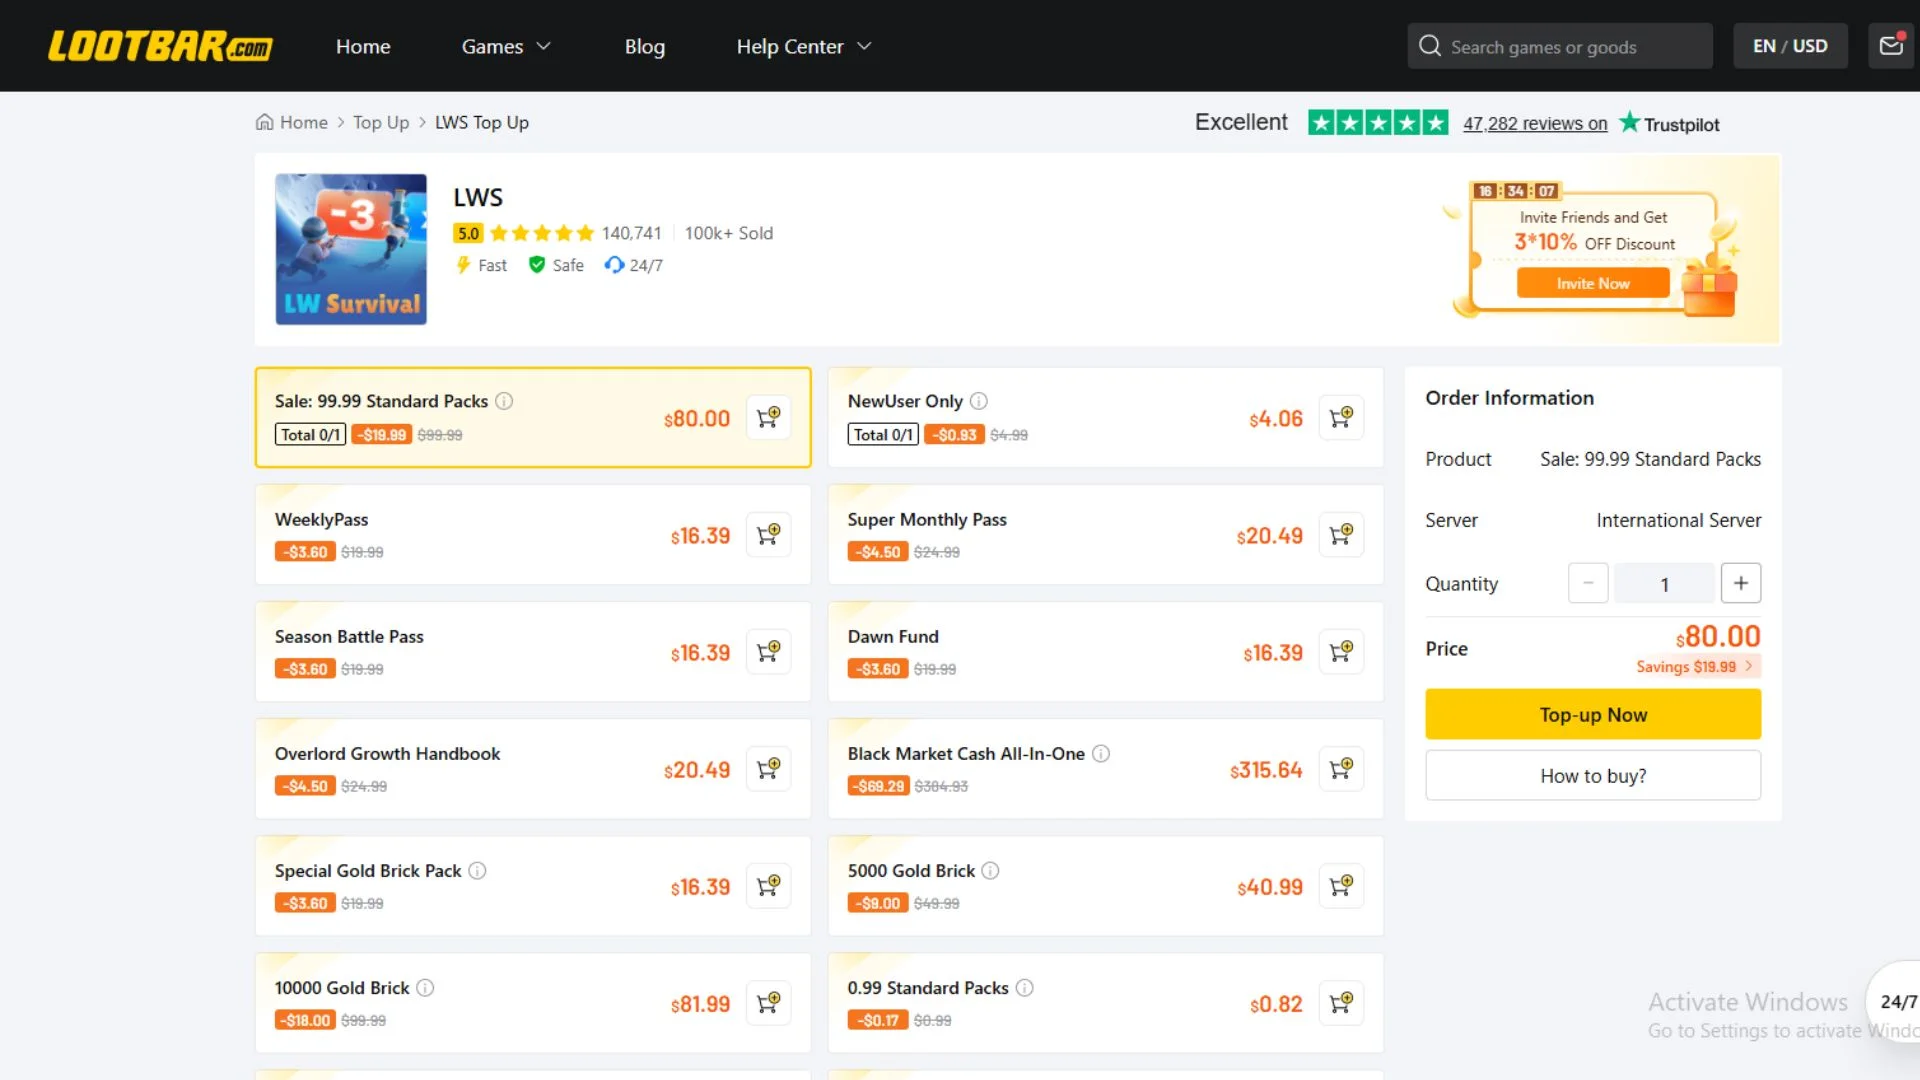This screenshot has width=1920, height=1080.
Task: Select the WeeklyPass card
Action: [x=533, y=534]
